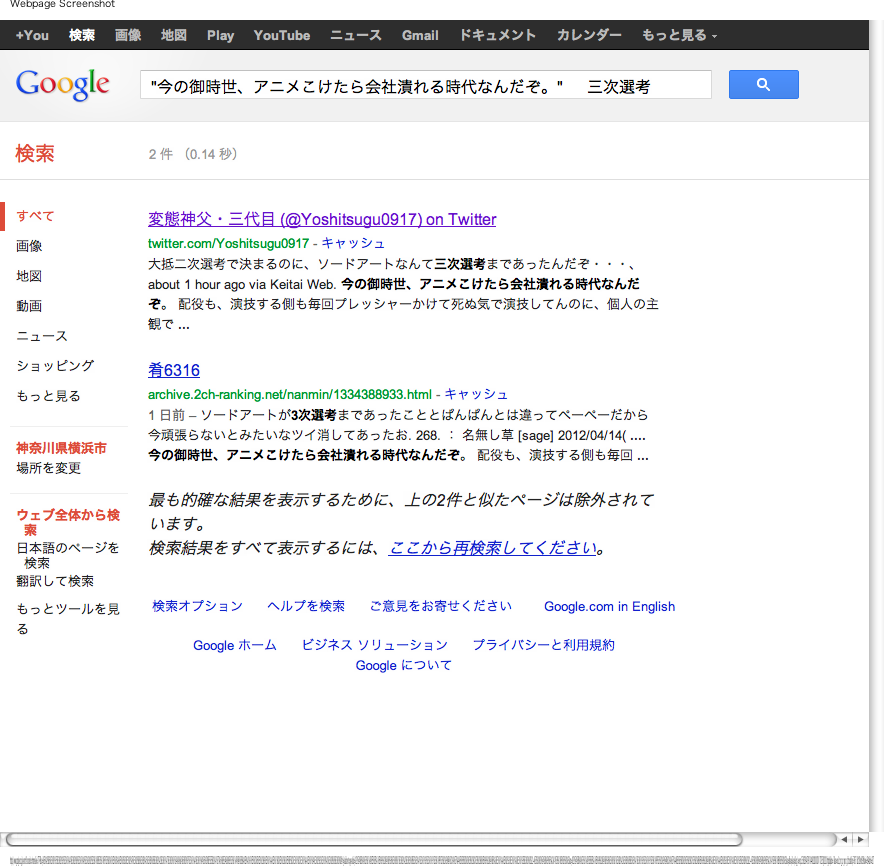This screenshot has height=867, width=884.
Task: Click the scrollbar right arrow
Action: tap(860, 839)
